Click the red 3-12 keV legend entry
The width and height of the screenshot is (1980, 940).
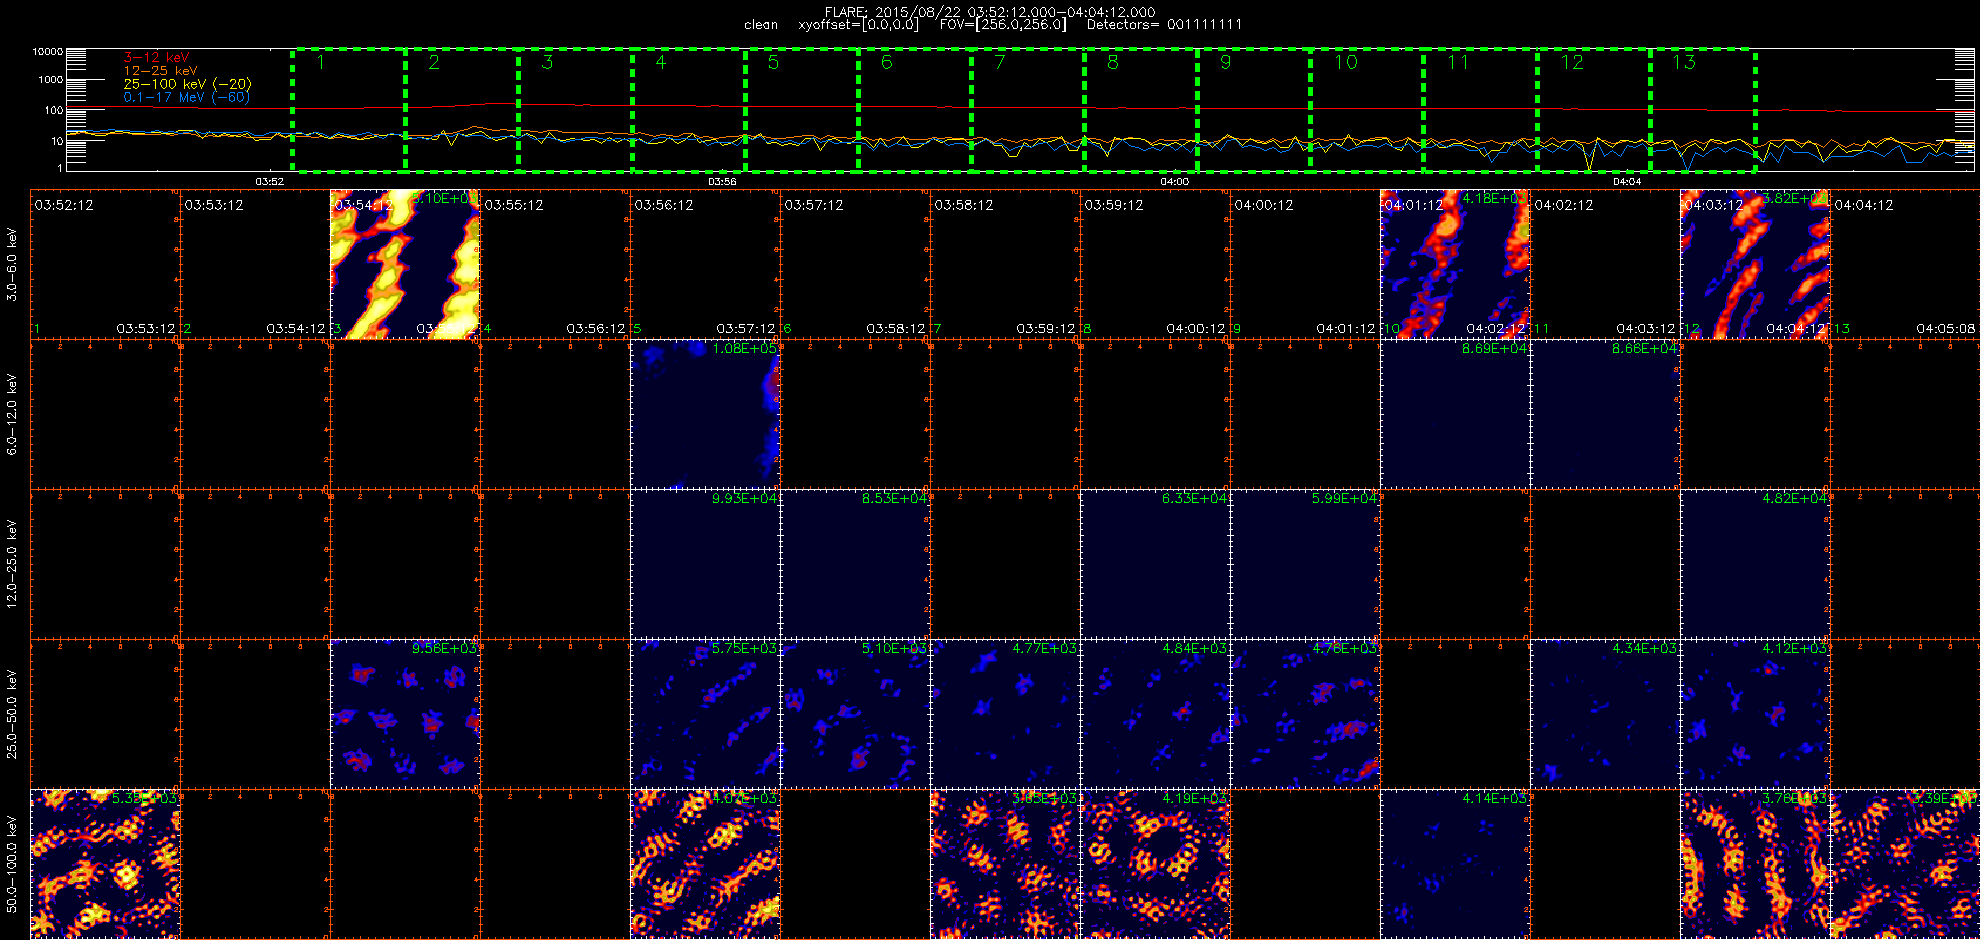[x=156, y=58]
